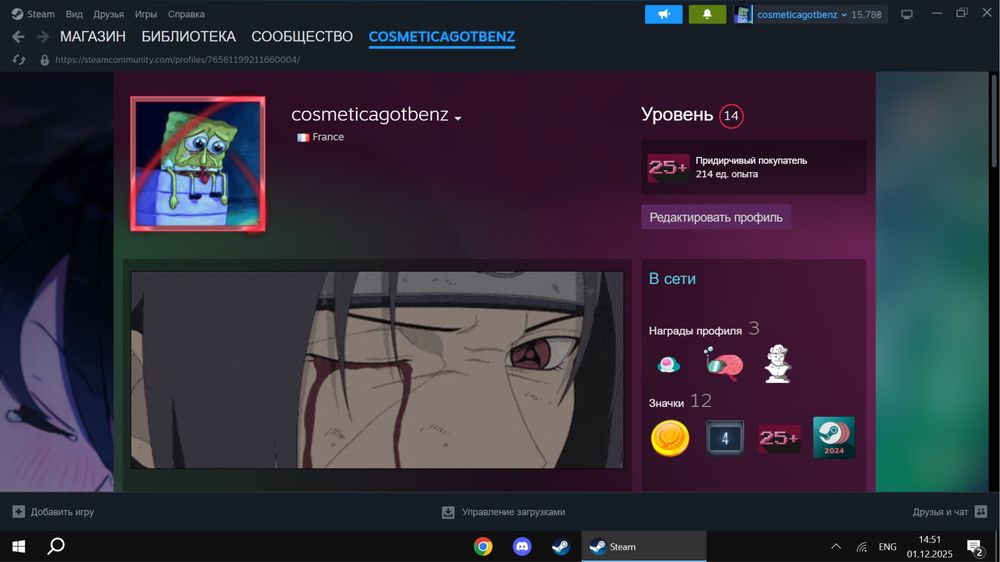Open the Придирчивый покупатель badge text
This screenshot has width=1000, height=562.
click(751, 161)
